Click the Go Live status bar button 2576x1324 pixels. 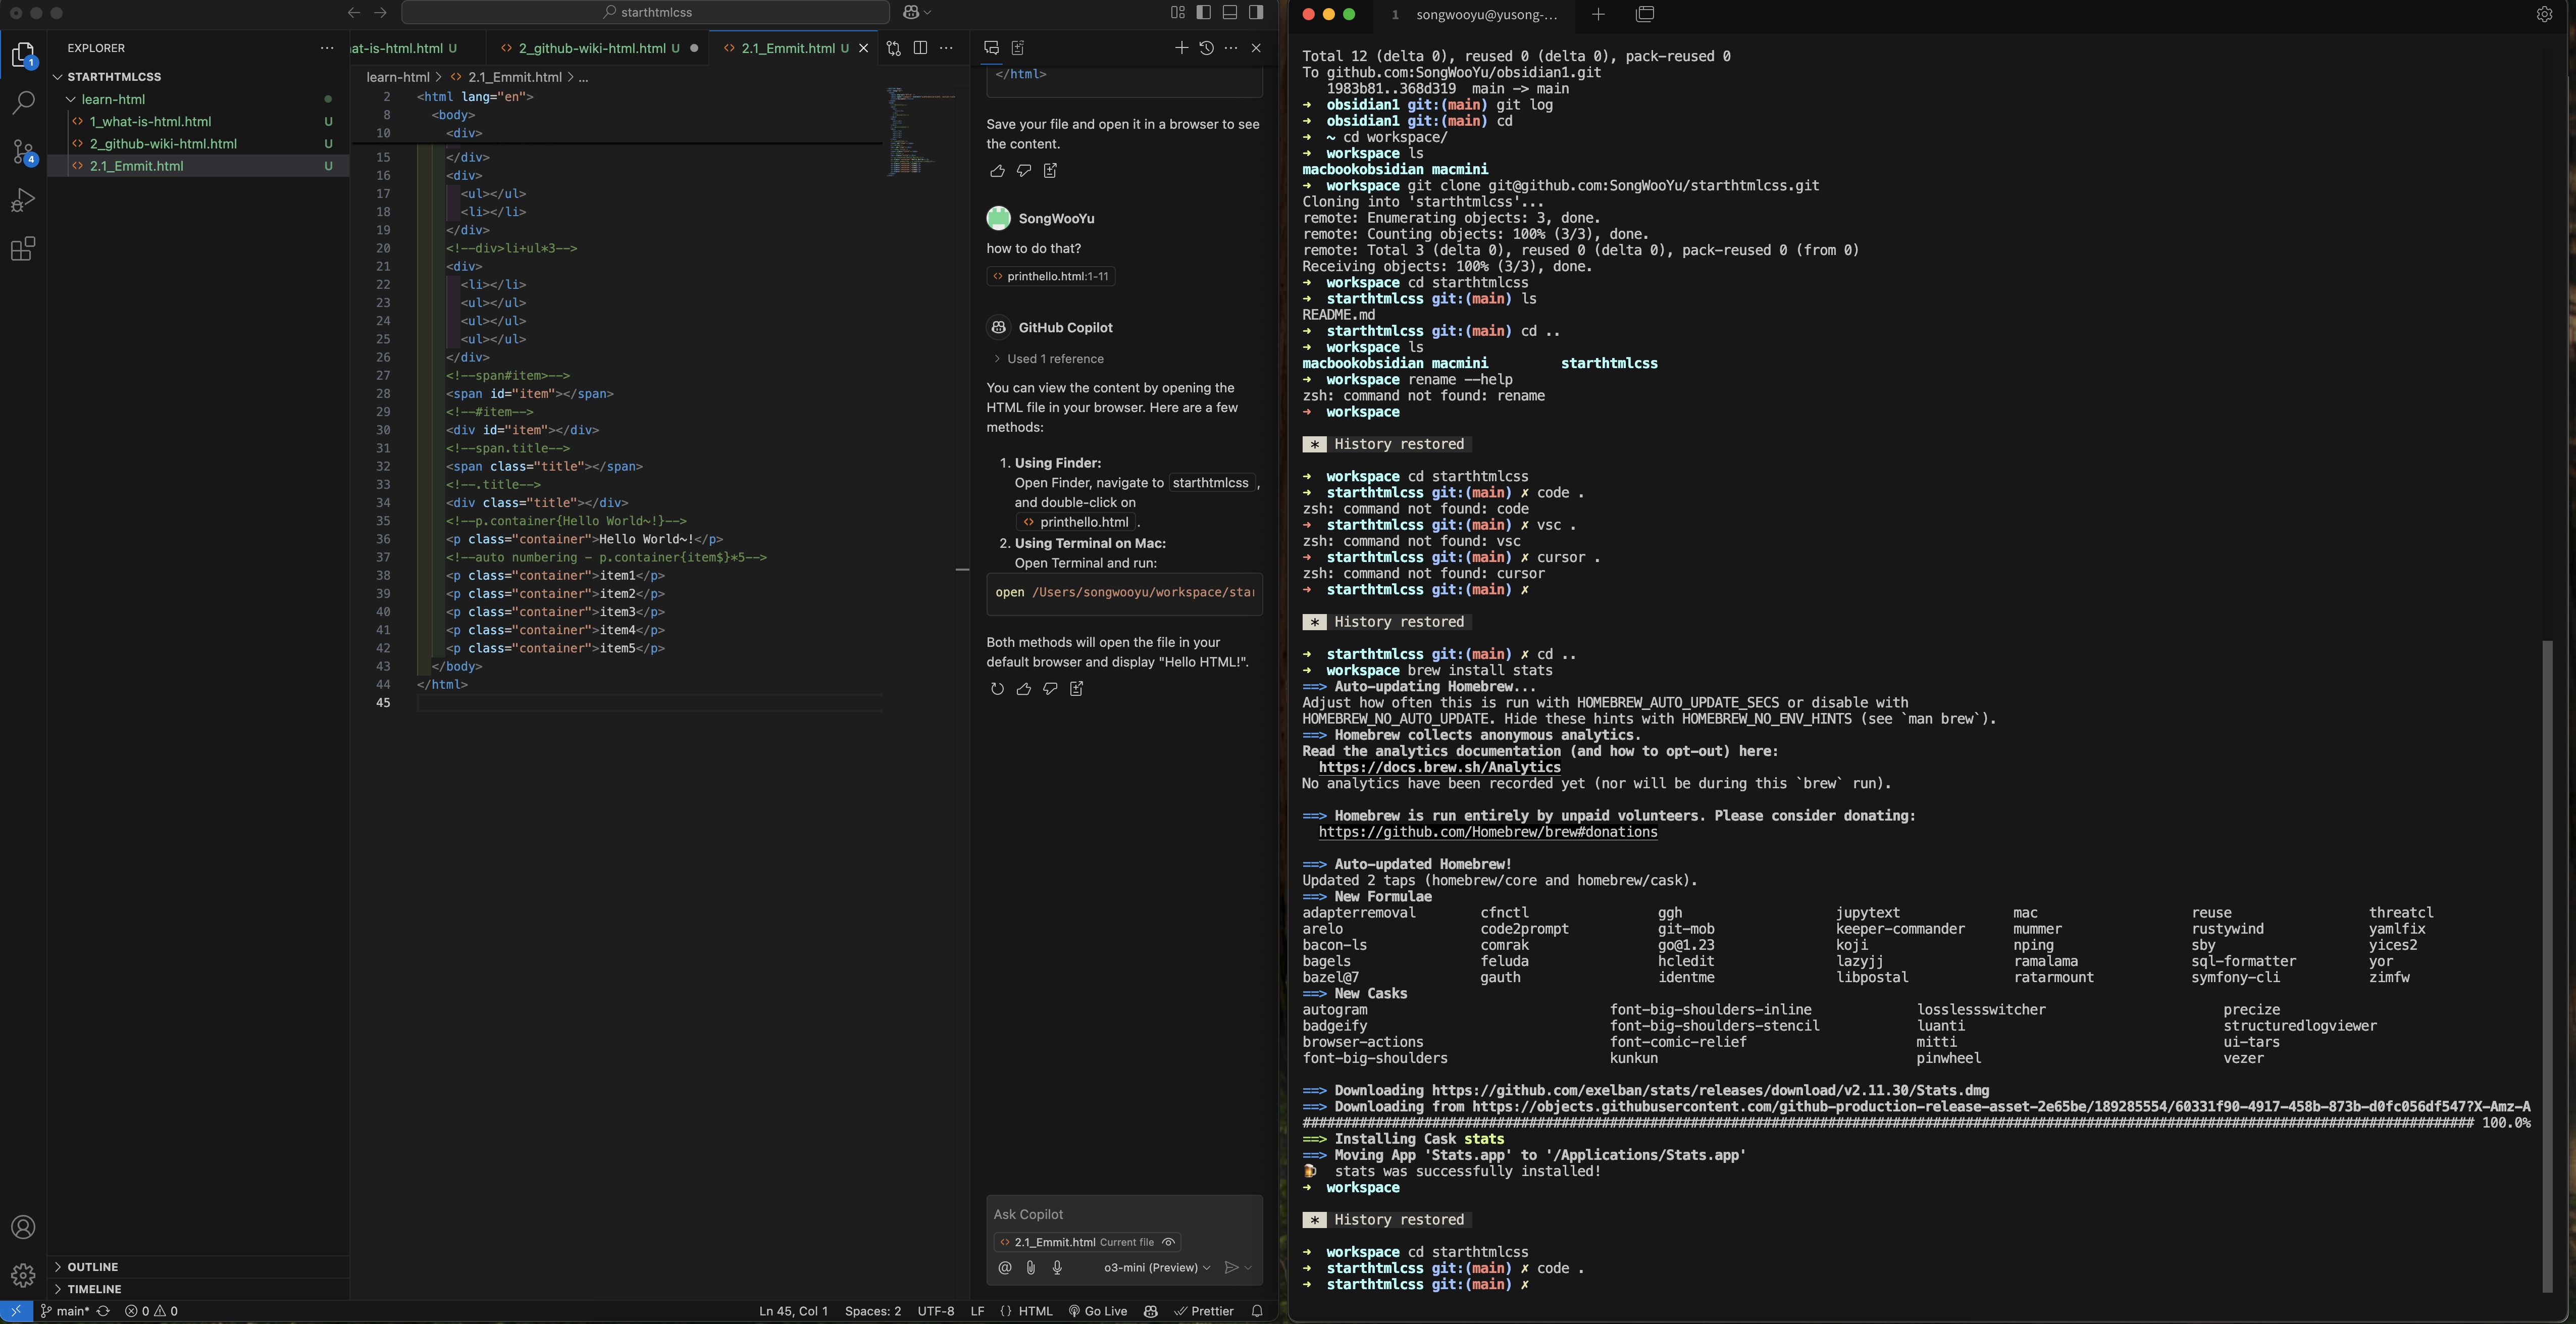pos(1098,1311)
